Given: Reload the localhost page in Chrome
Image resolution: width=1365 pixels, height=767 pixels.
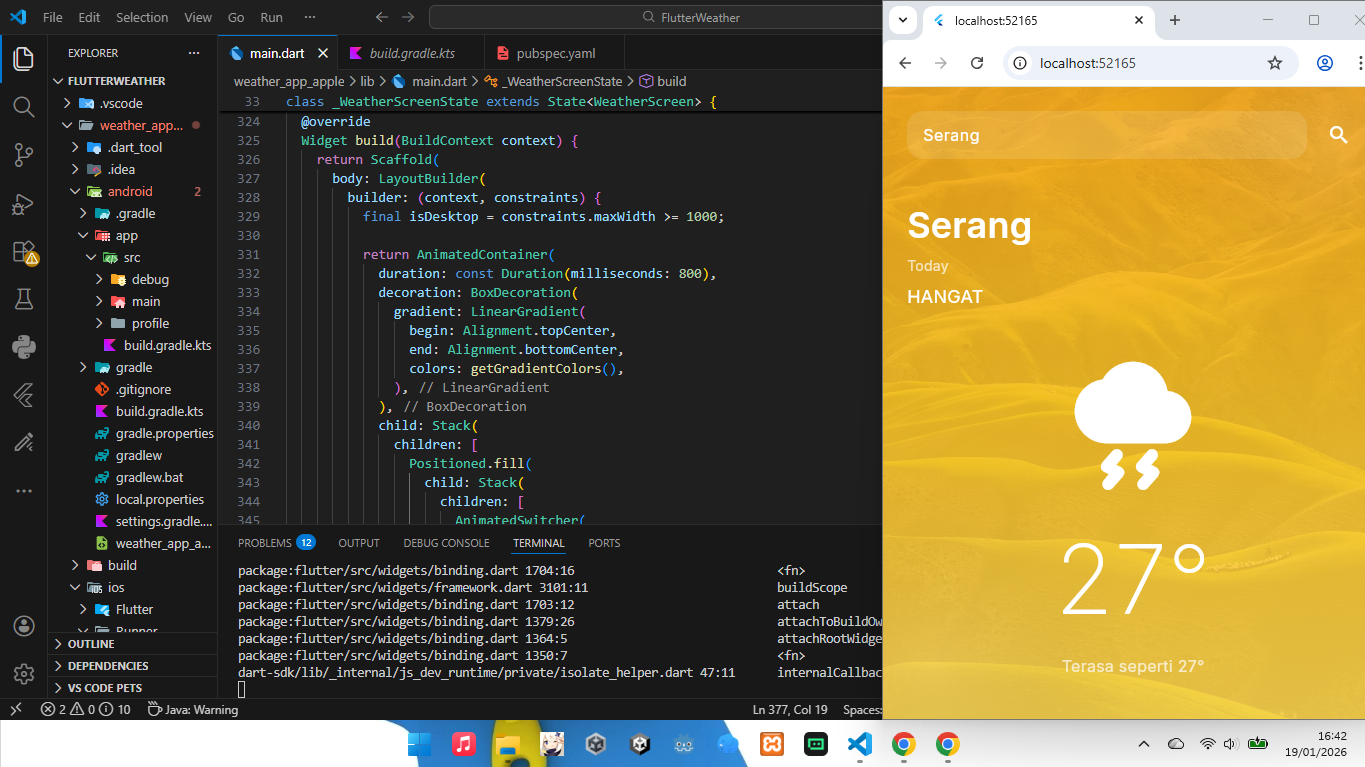Looking at the screenshot, I should click(x=977, y=62).
